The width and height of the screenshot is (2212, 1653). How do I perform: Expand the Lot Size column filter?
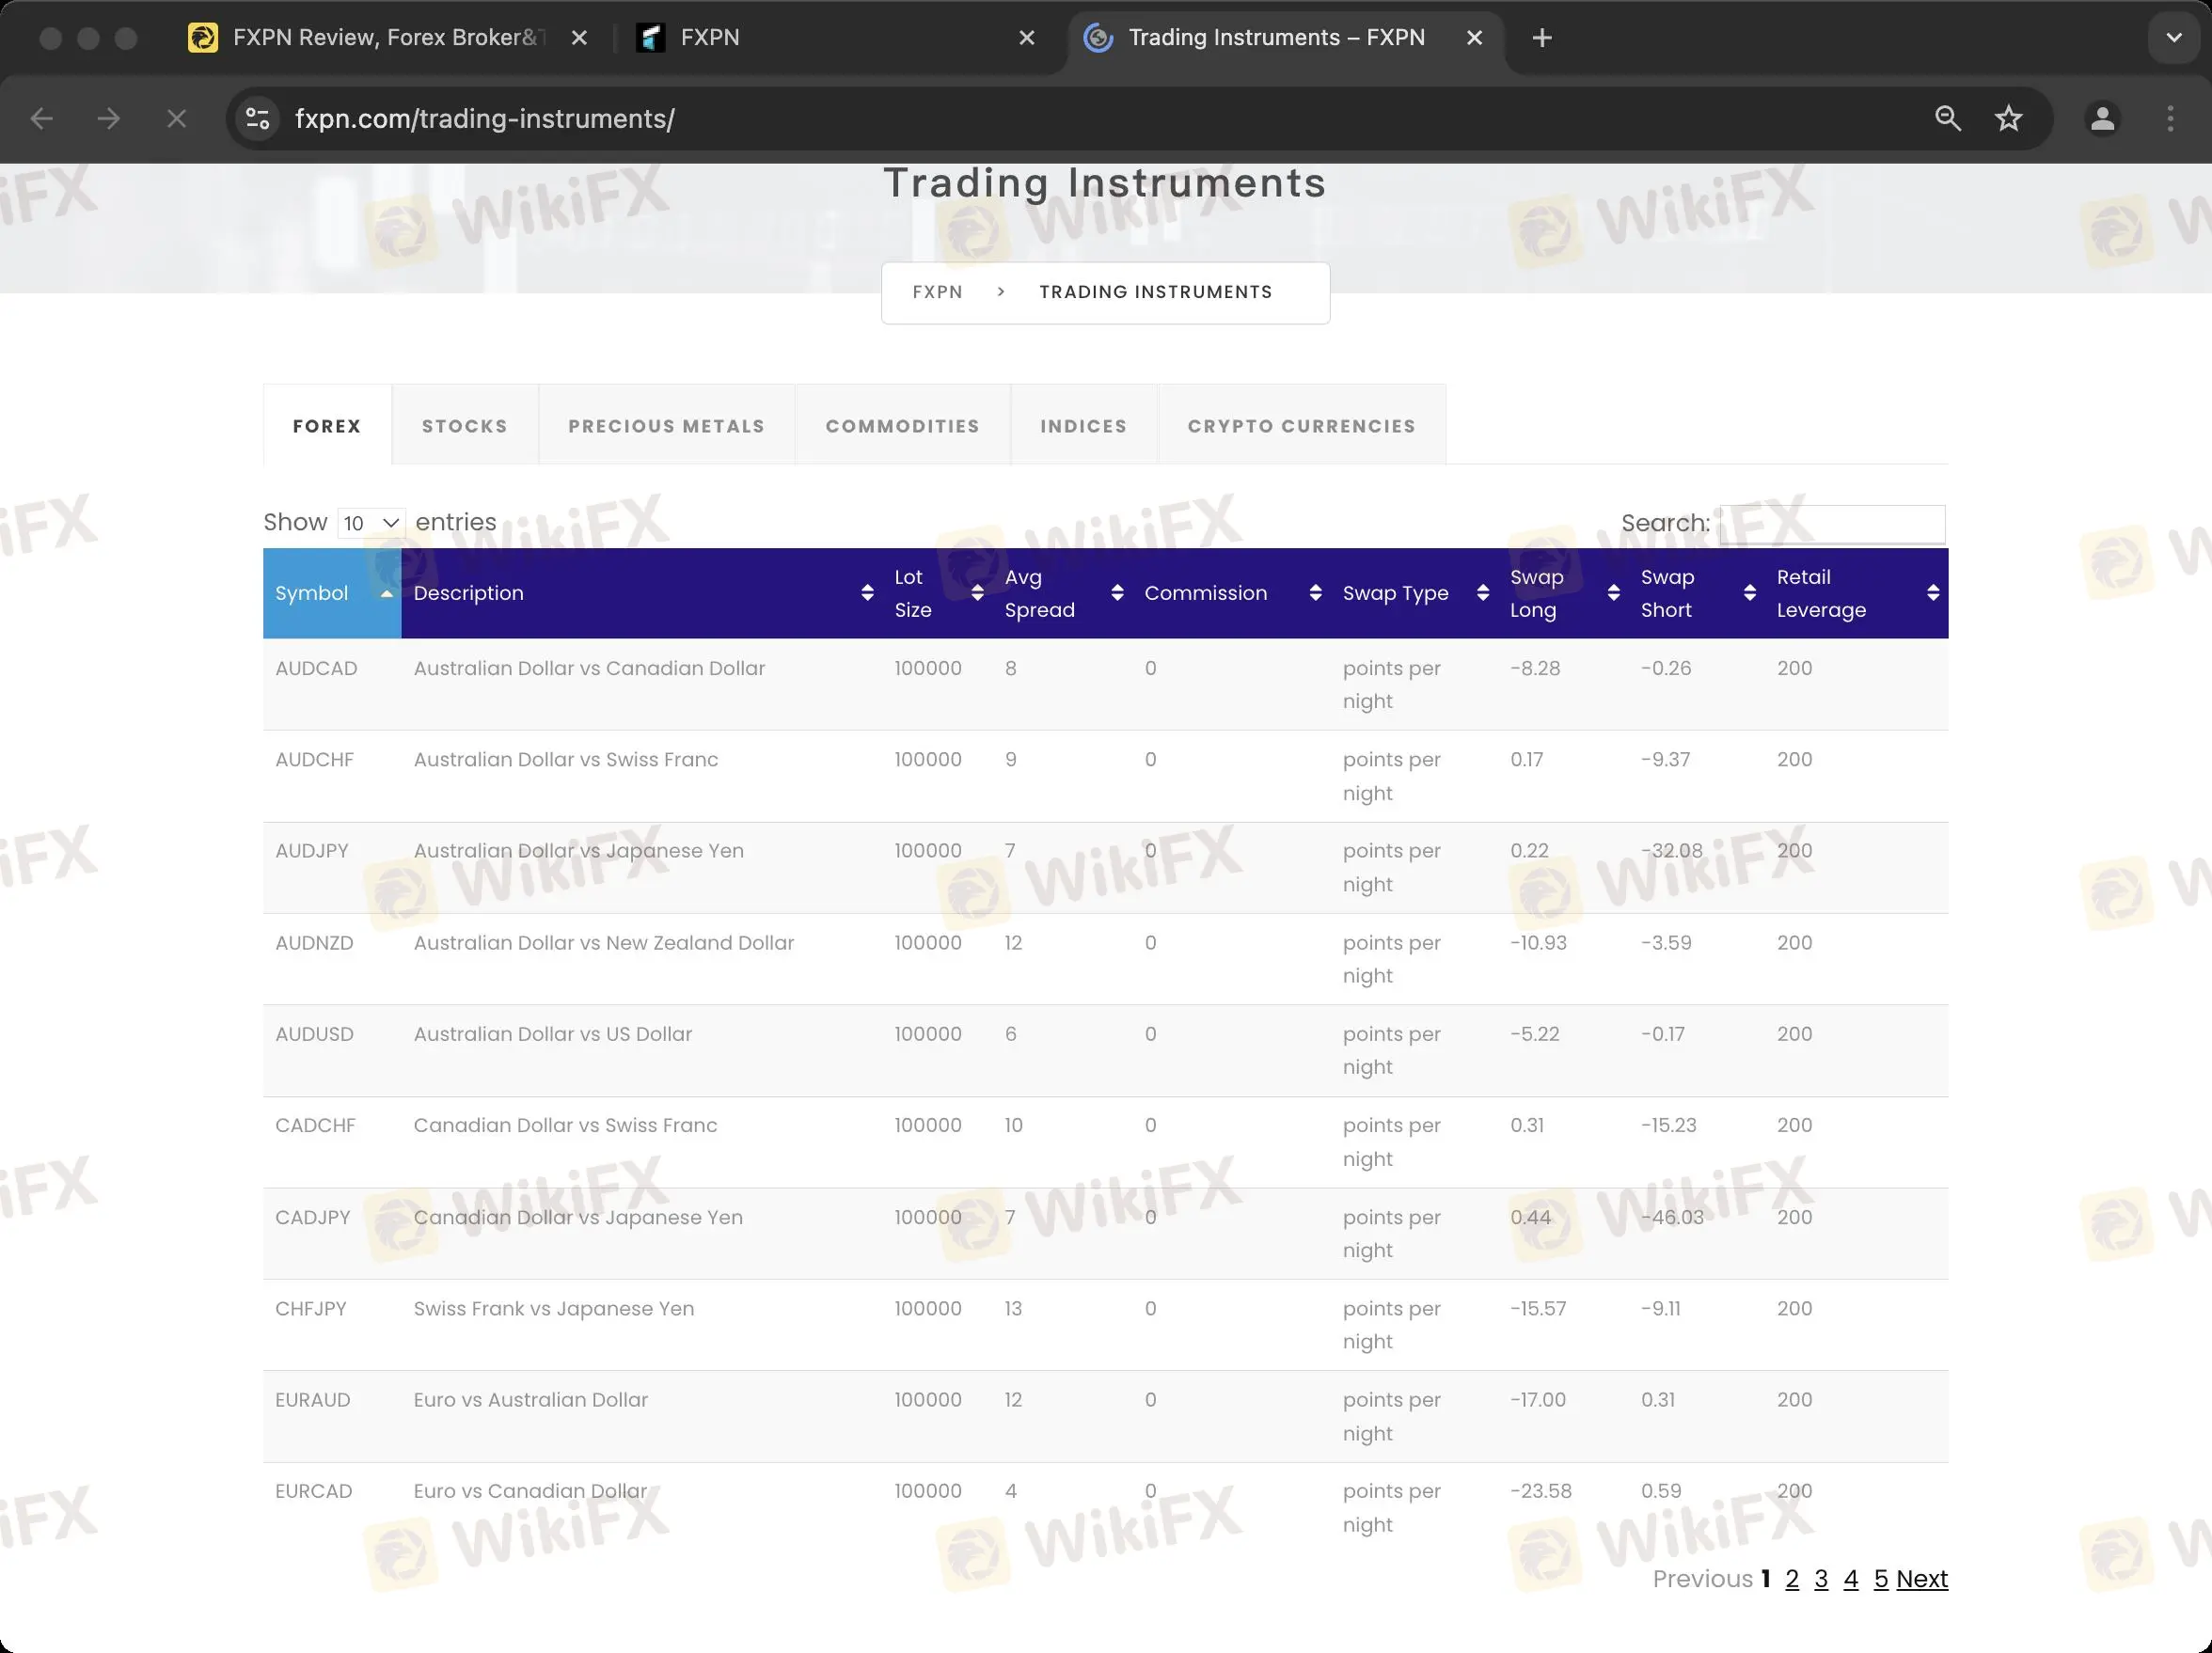[x=974, y=592]
